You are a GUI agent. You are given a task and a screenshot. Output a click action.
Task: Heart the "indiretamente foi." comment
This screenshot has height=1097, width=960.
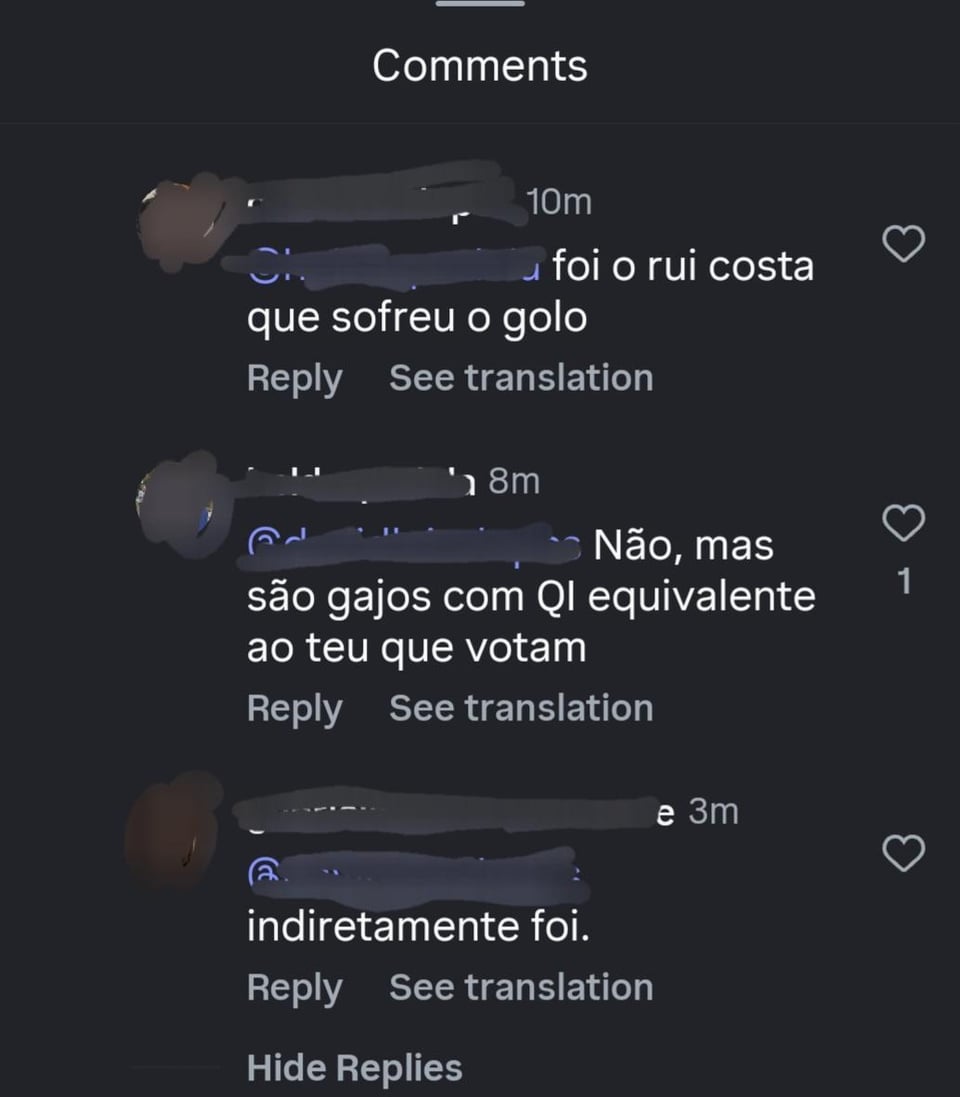[x=905, y=853]
